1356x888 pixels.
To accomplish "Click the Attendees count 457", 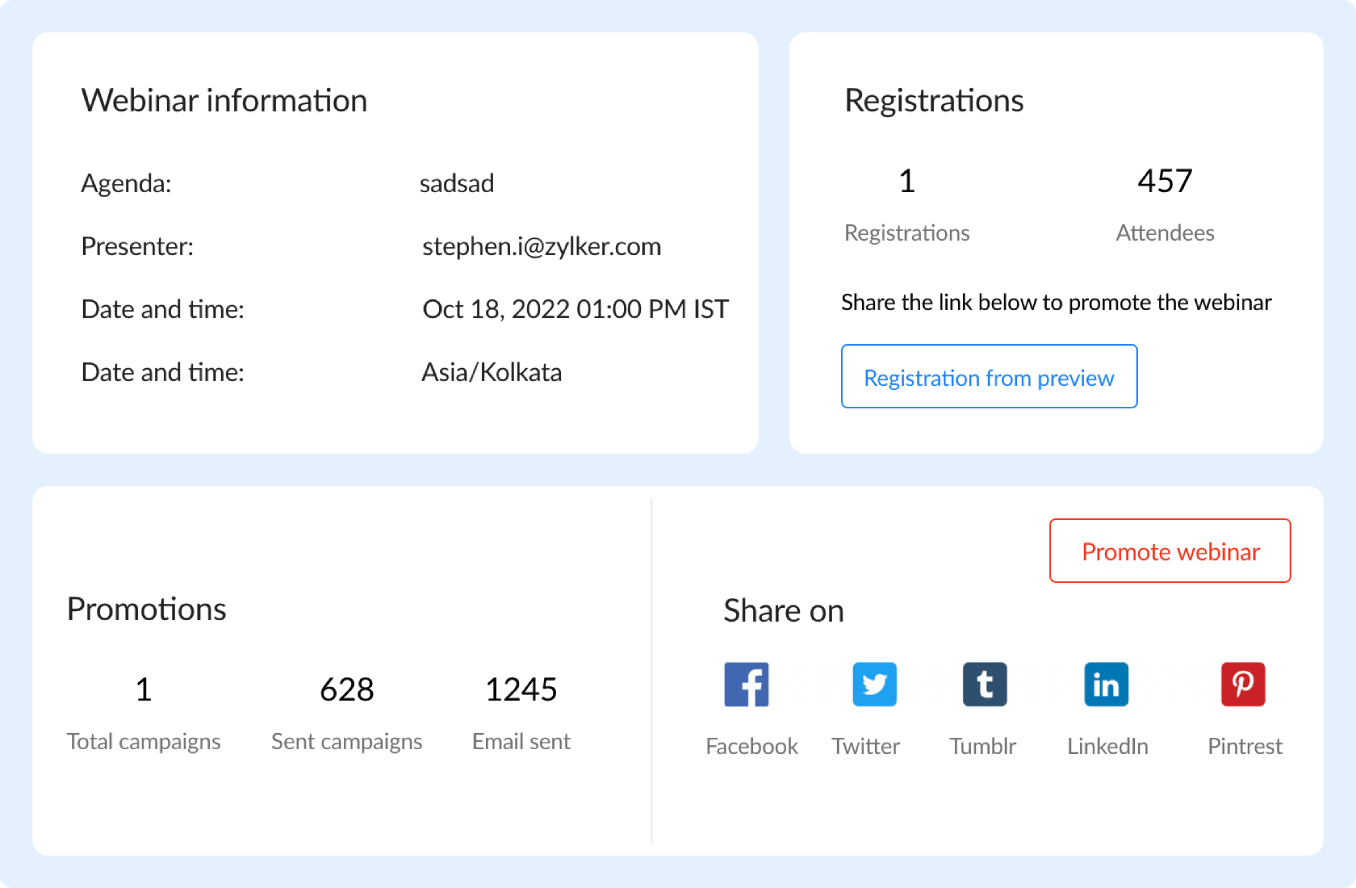I will point(1165,181).
